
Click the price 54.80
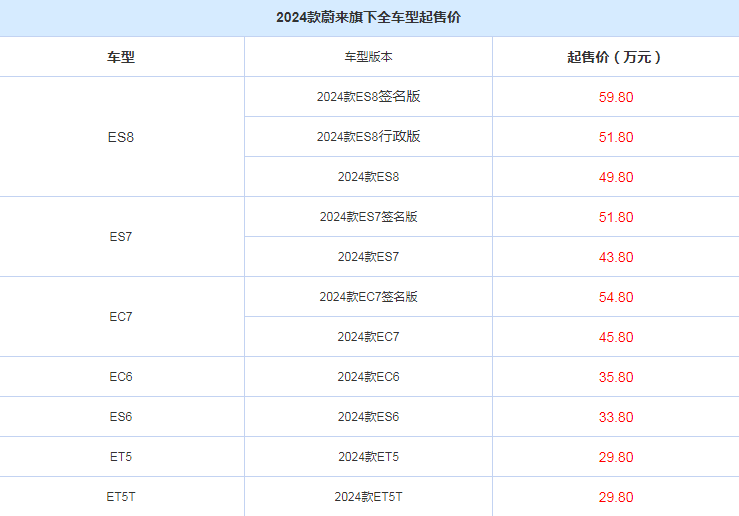616,297
